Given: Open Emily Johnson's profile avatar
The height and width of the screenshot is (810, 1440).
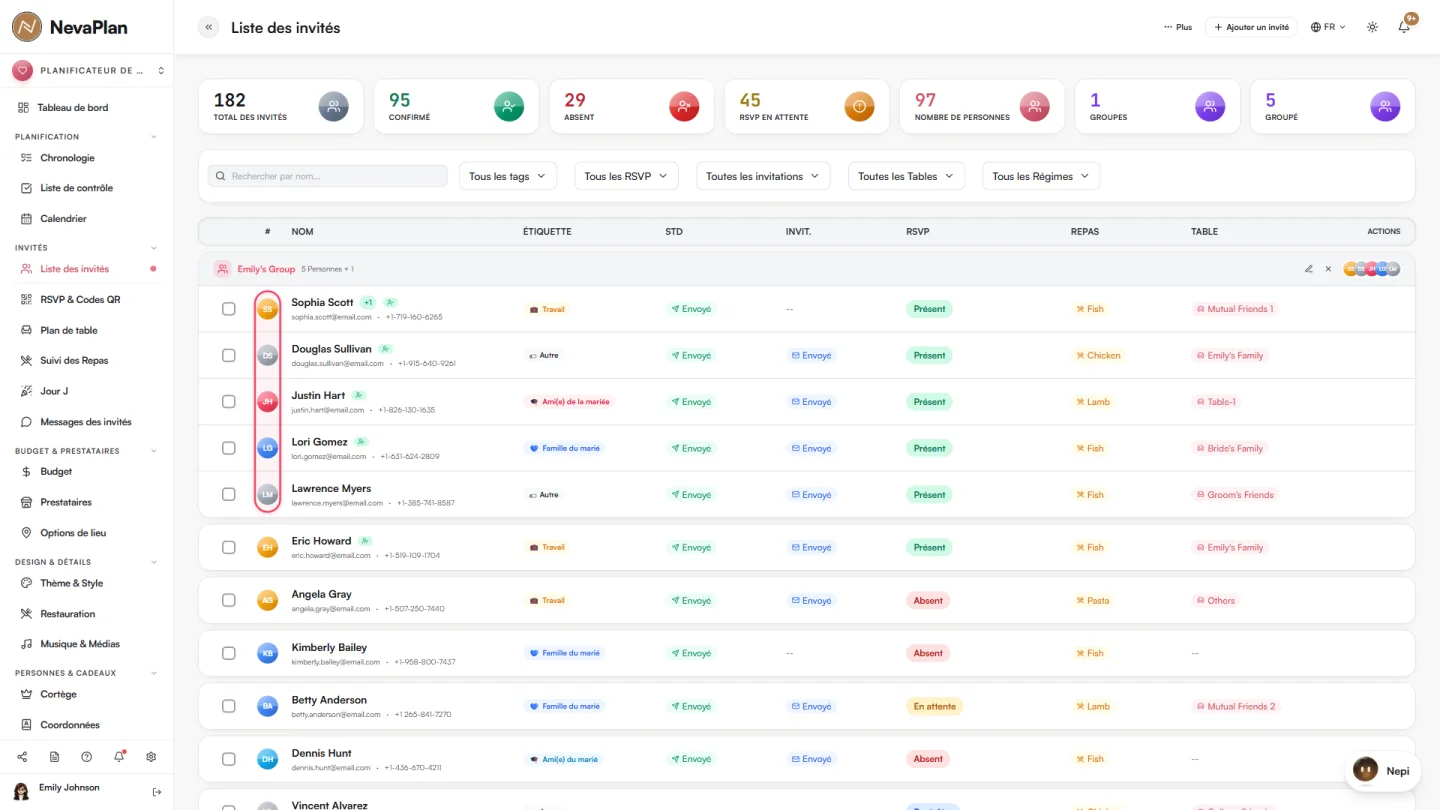Looking at the screenshot, I should (21, 791).
